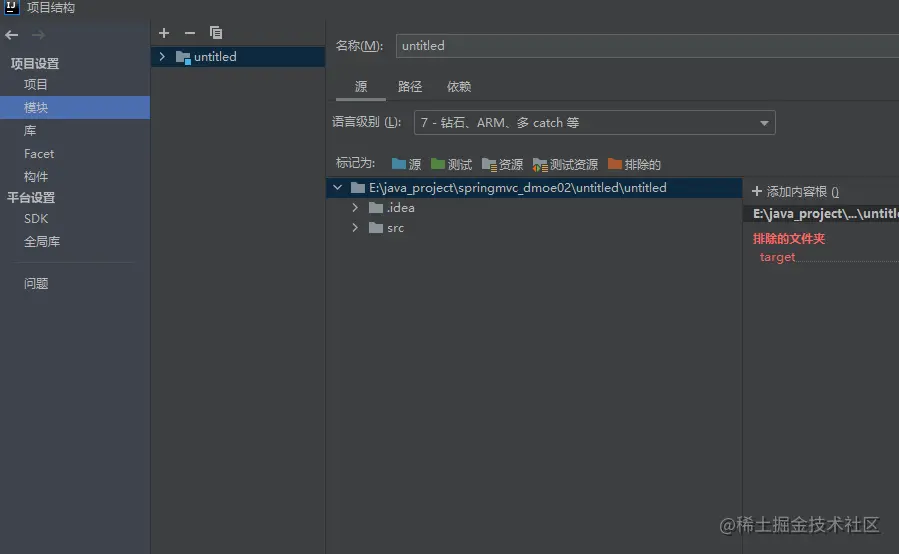Open the 语言级别 language level dropdown
This screenshot has height=554, width=899.
point(595,123)
